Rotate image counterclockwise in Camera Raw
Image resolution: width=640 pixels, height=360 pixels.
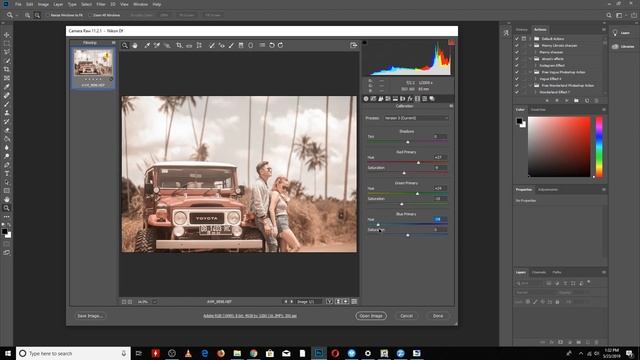(272, 45)
